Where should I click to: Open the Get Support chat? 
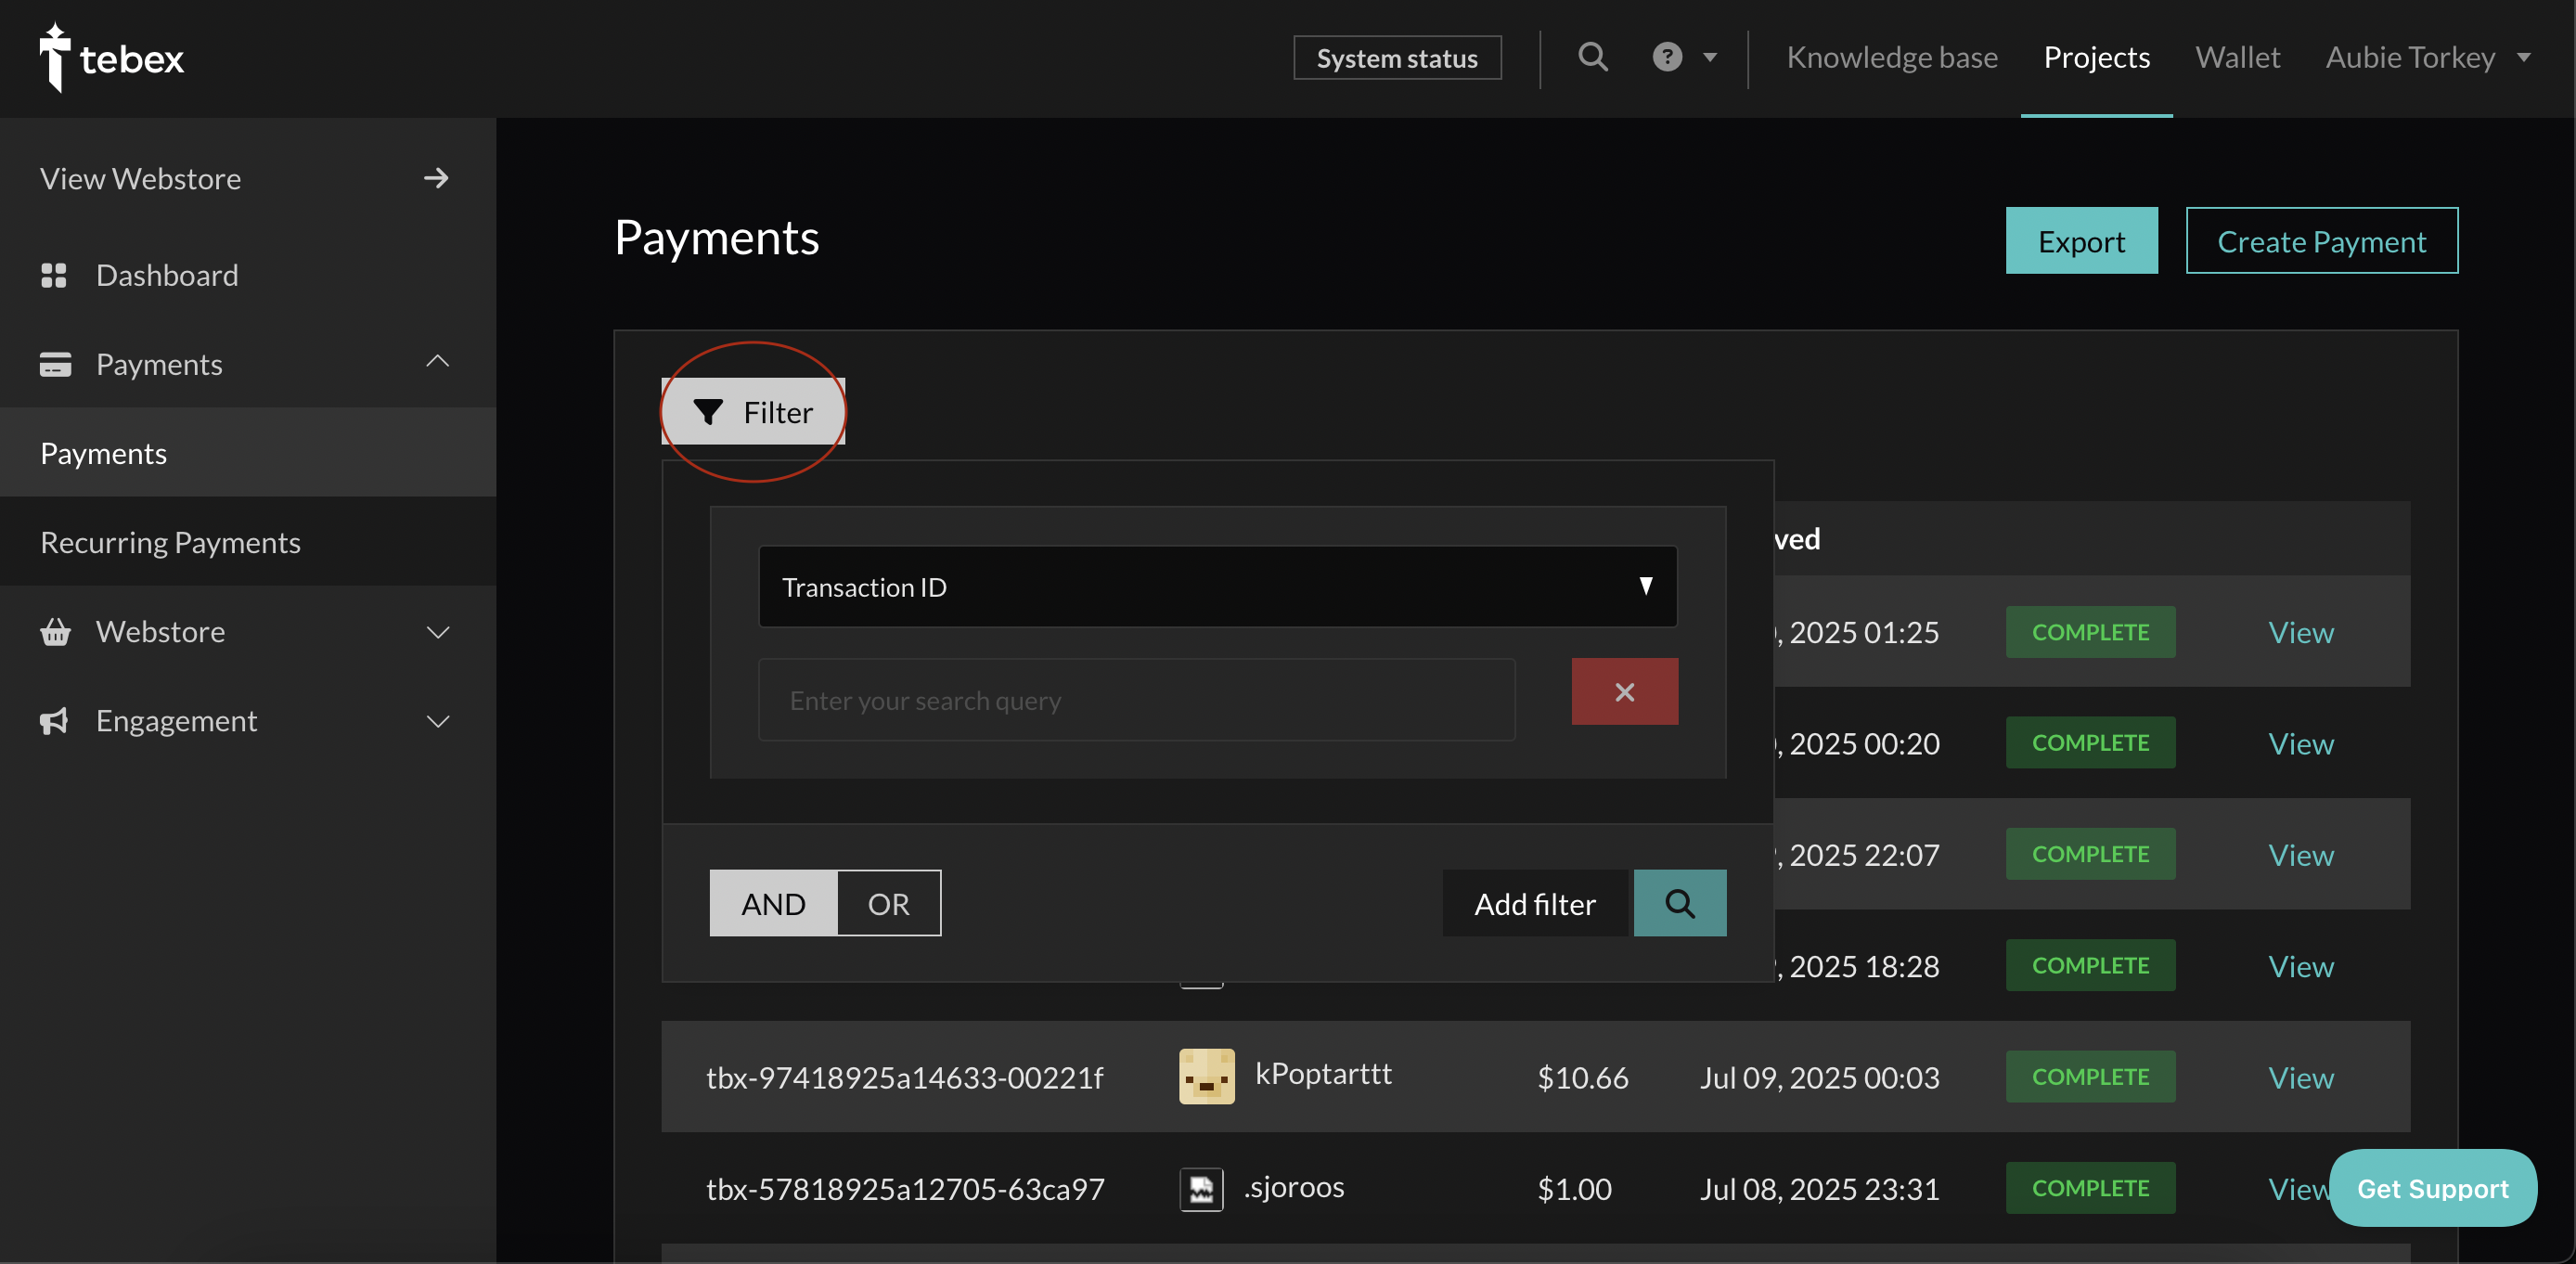[x=2432, y=1188]
